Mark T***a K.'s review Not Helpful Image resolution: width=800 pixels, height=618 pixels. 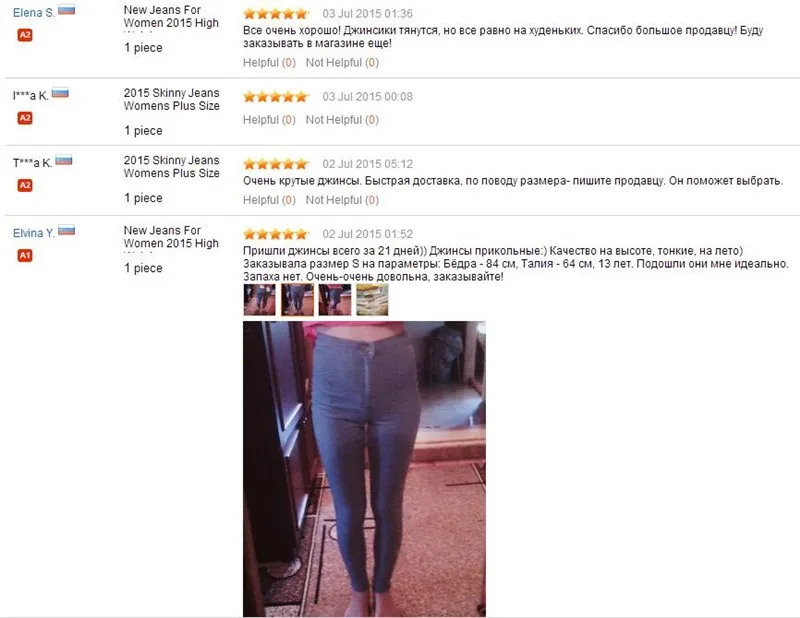click(342, 200)
